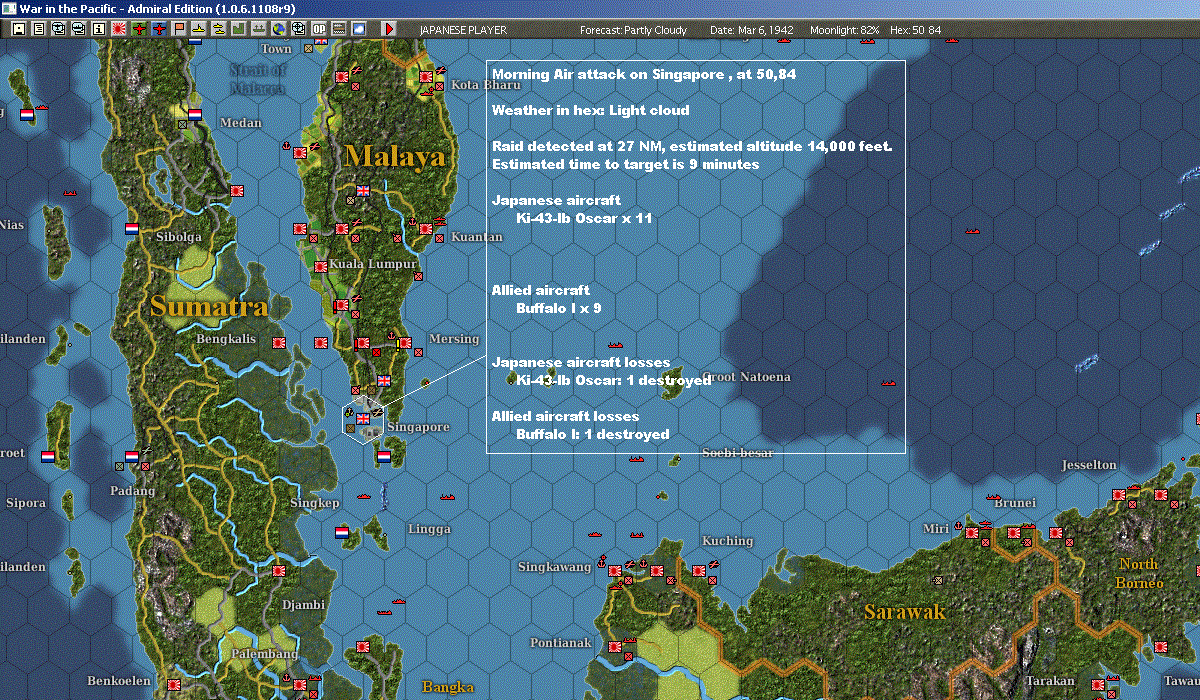Select the Japanese flag base next to Kuantan
Image resolution: width=1200 pixels, height=700 pixels.
(427, 229)
